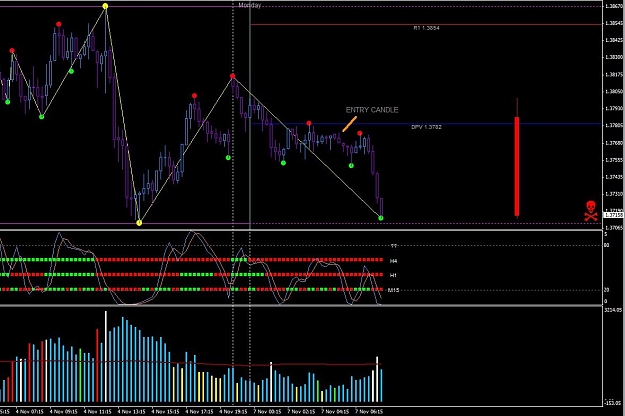Click the 1.37065 price axis label
The image size is (625, 416).
pyautogui.click(x=614, y=228)
